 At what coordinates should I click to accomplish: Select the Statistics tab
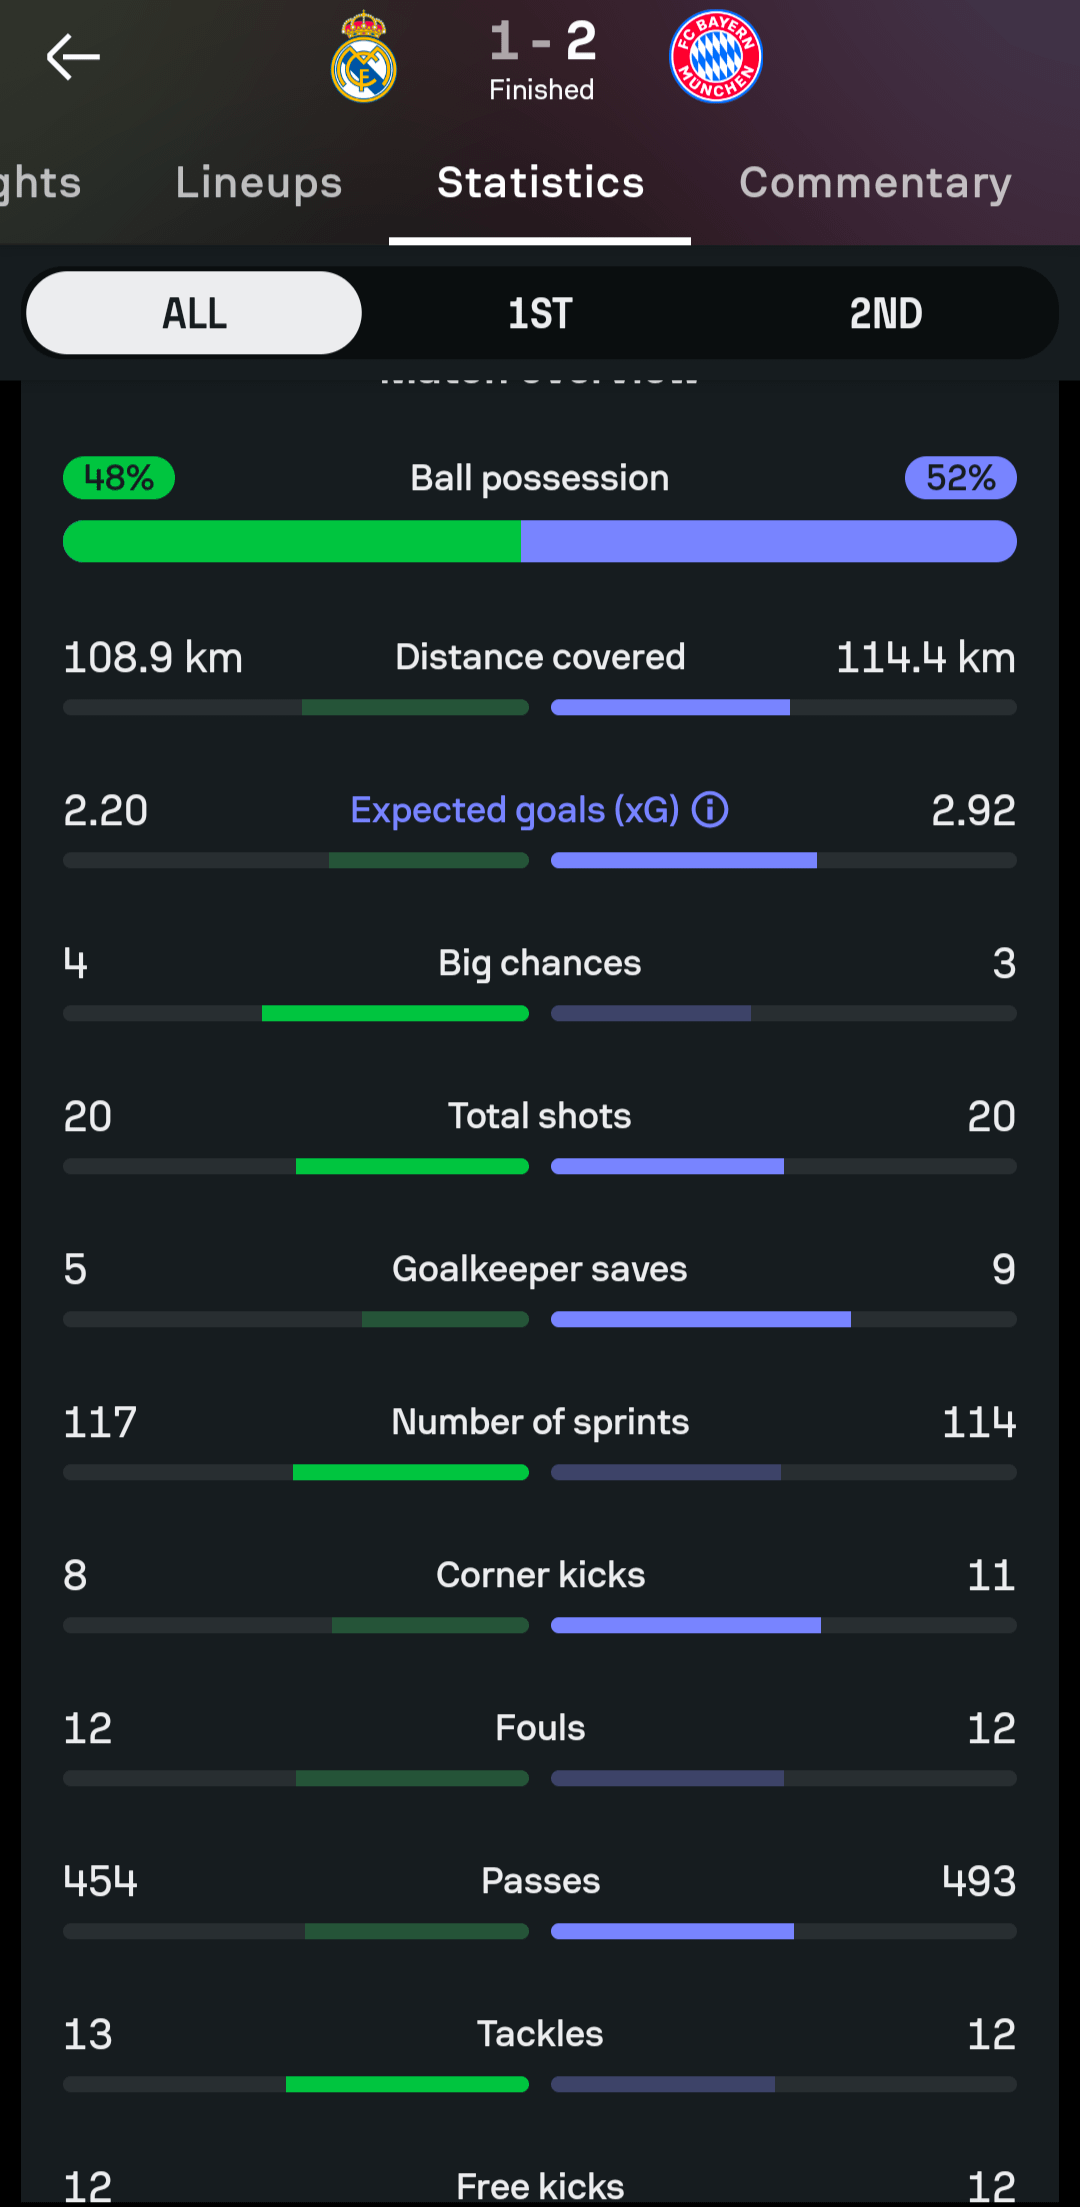[540, 183]
